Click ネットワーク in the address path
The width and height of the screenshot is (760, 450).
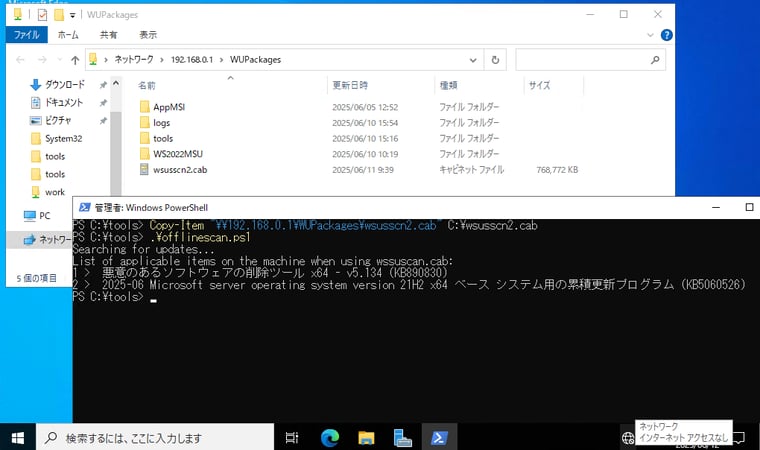(134, 60)
